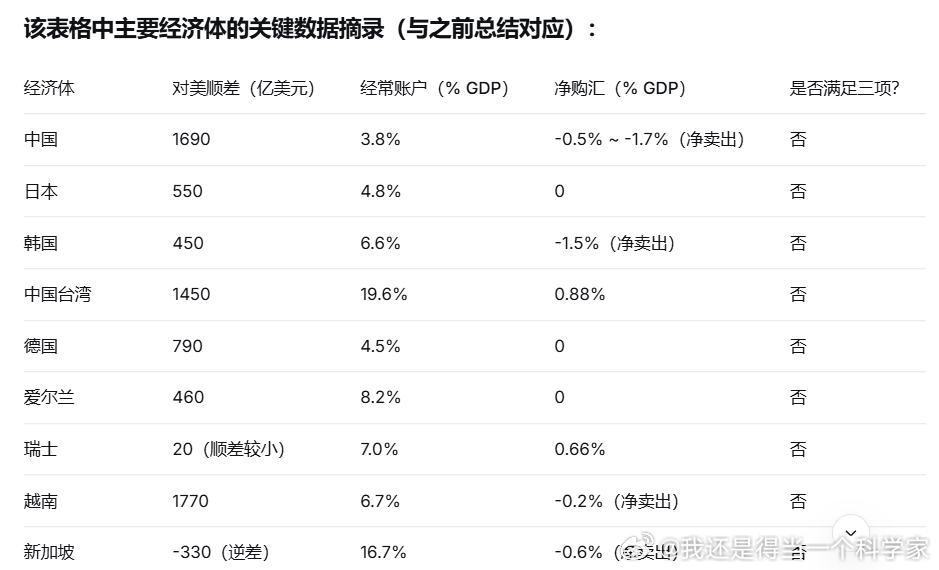The height and width of the screenshot is (570, 939).
Task: Select the 德国 row label
Action: [x=41, y=345]
